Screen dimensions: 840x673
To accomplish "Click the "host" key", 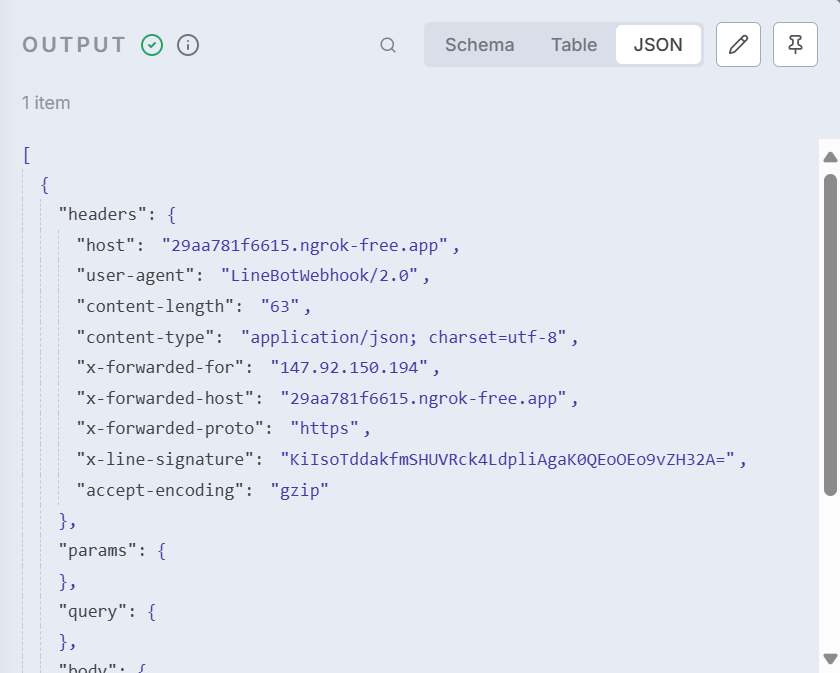I will click(x=104, y=245).
